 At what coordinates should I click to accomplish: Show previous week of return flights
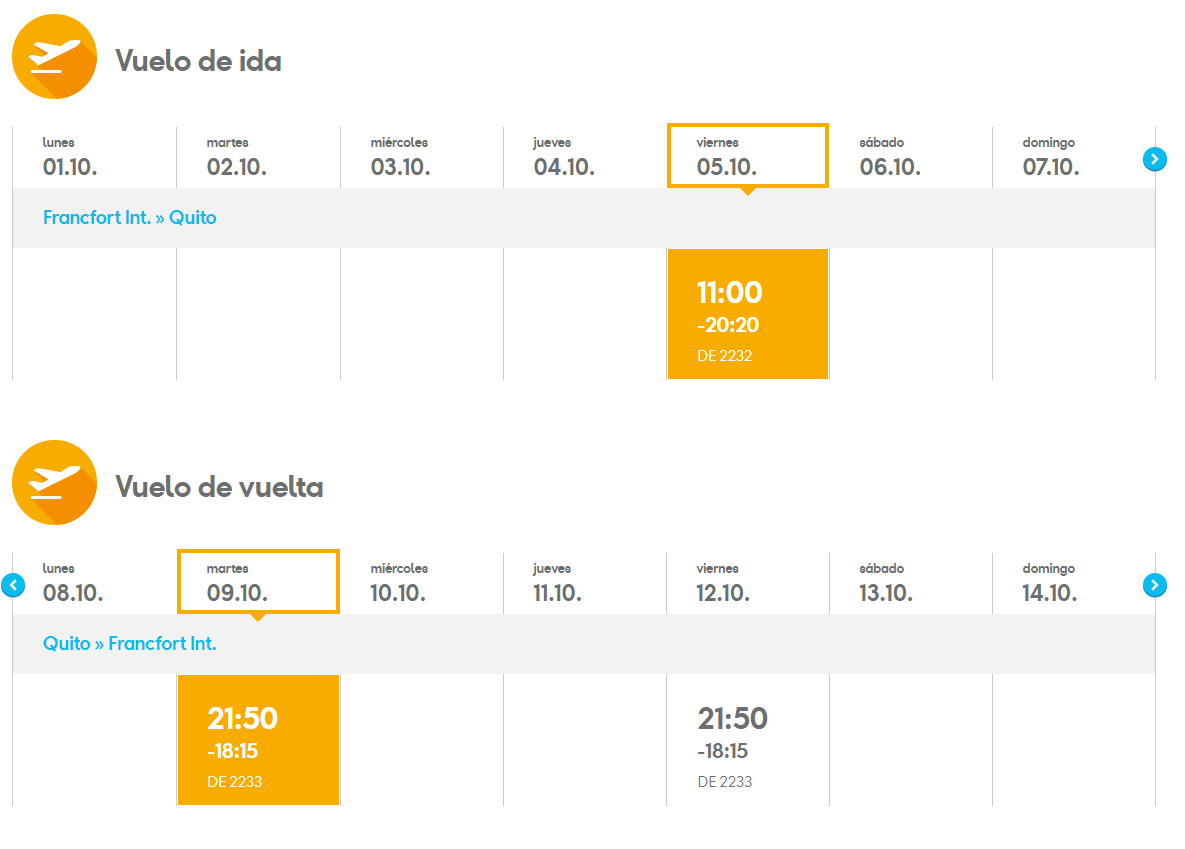[13, 584]
